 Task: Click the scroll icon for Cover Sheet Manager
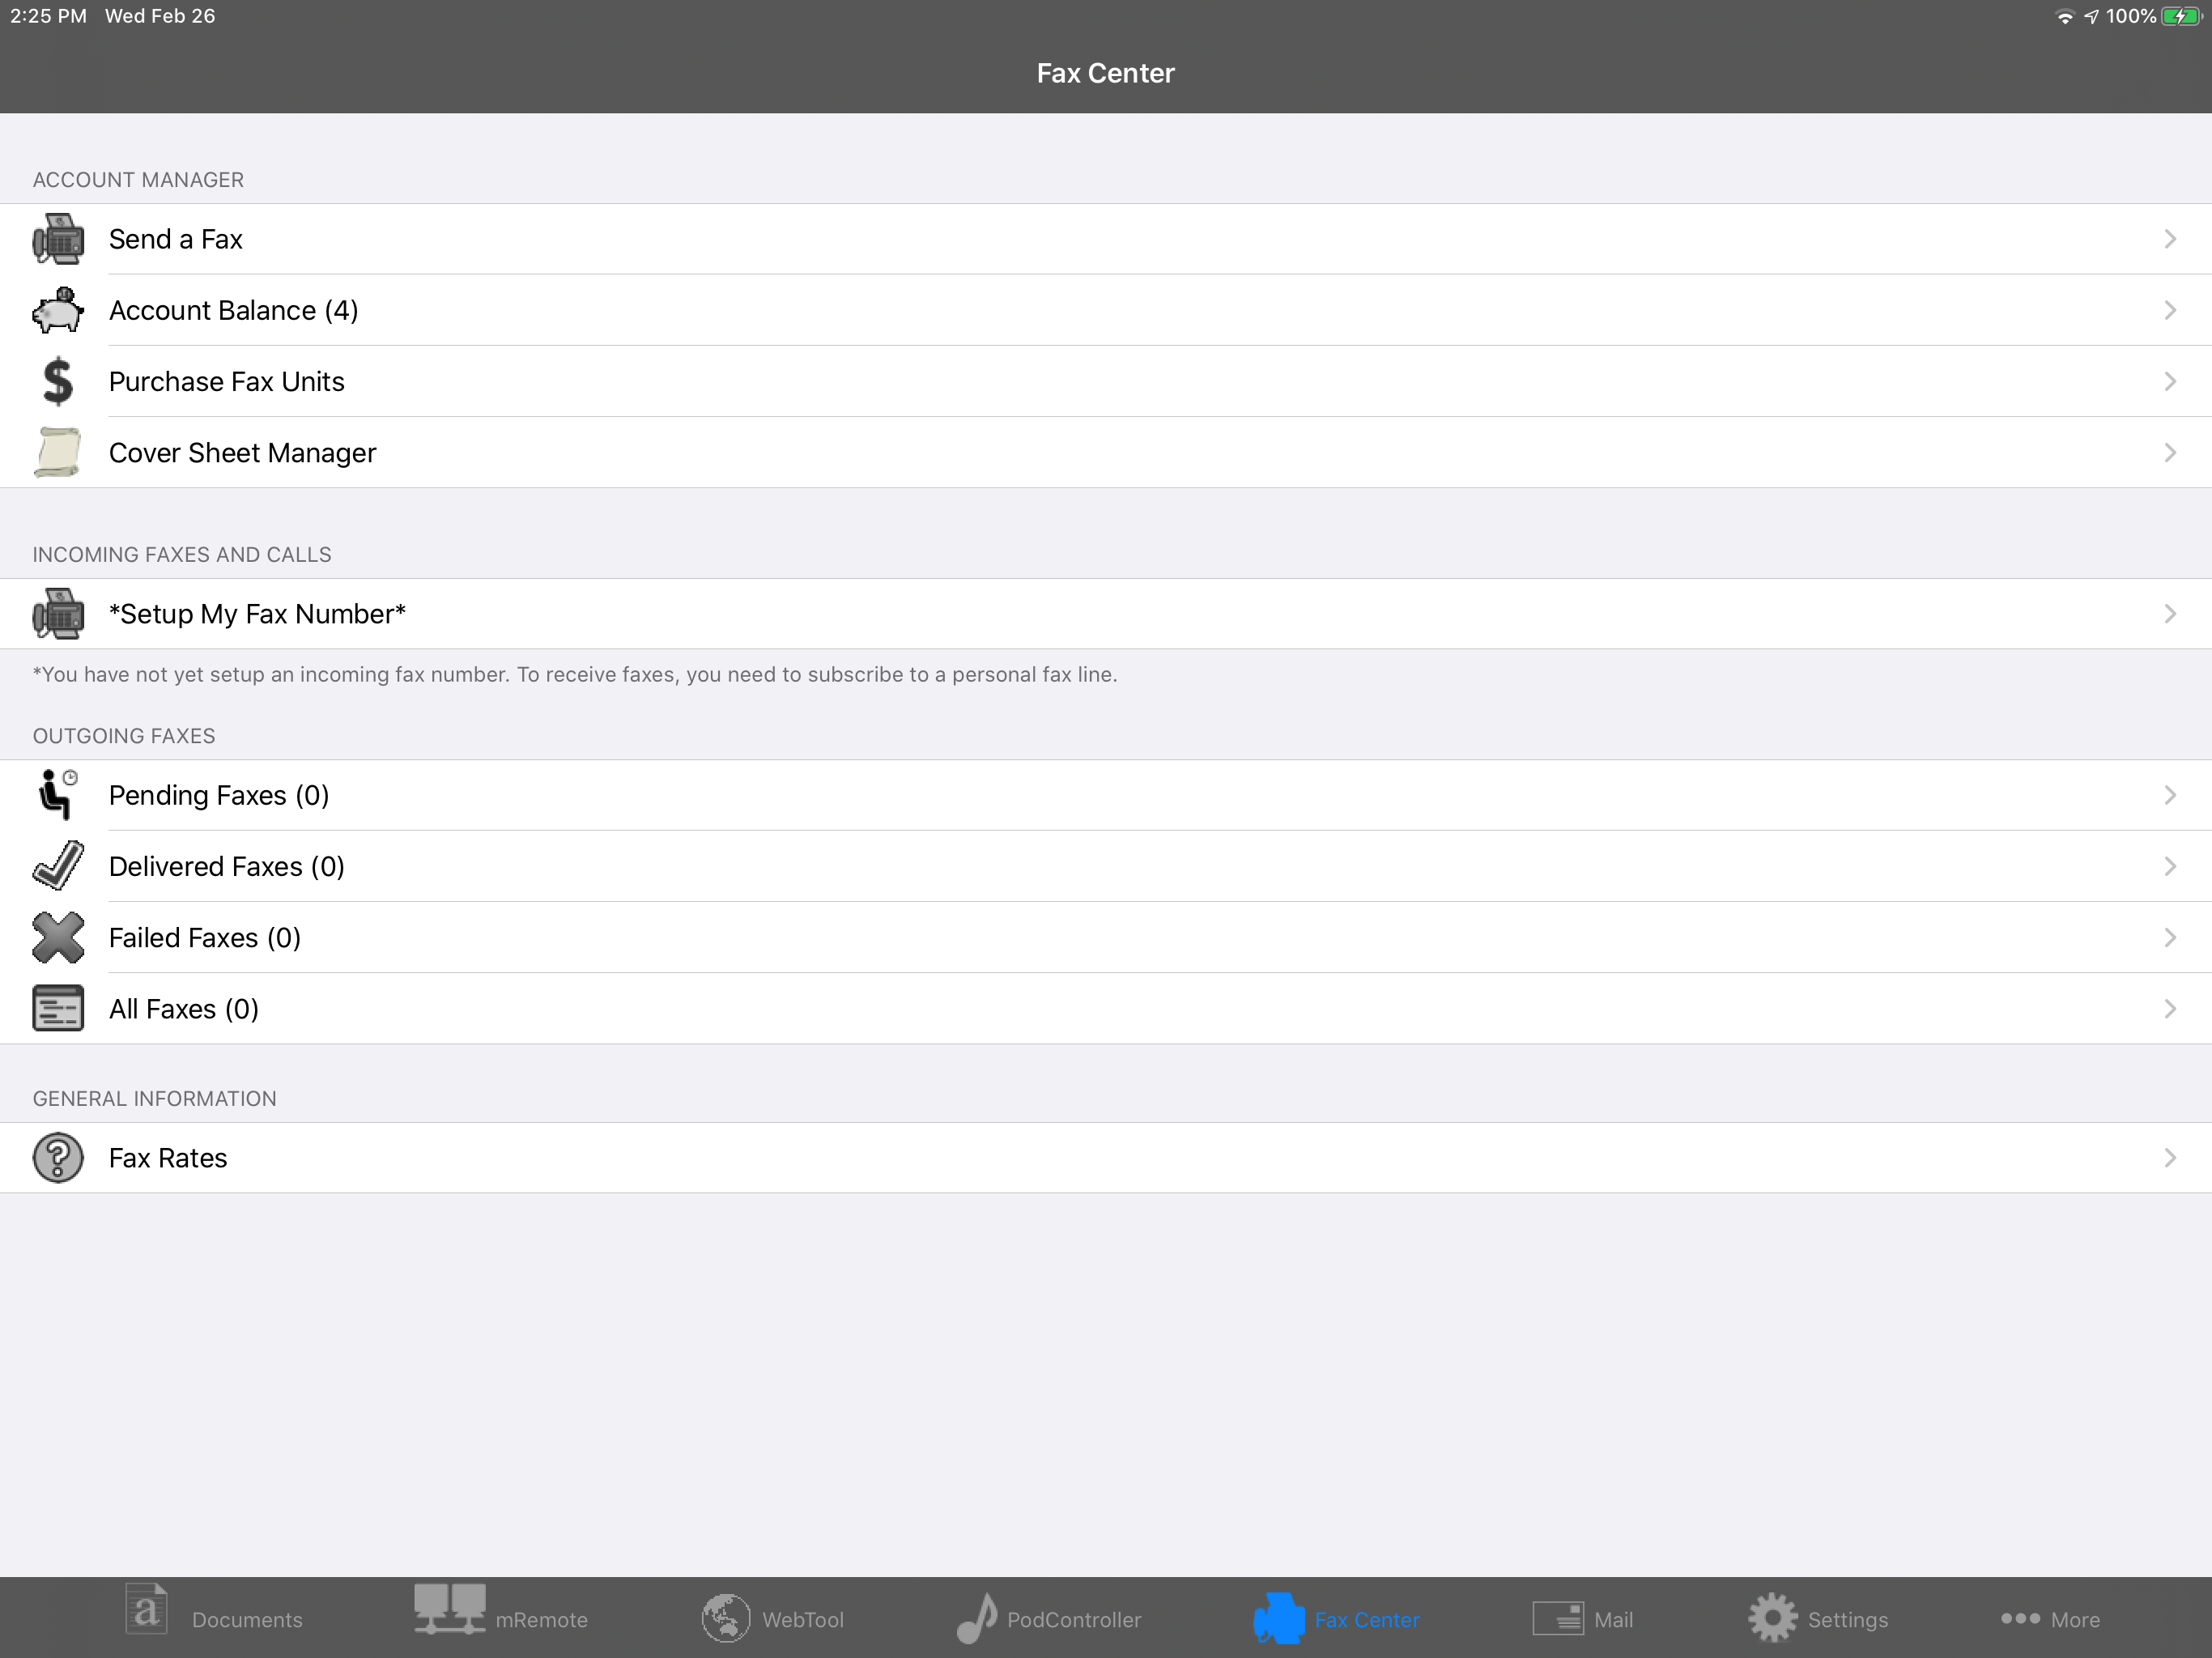(x=58, y=452)
